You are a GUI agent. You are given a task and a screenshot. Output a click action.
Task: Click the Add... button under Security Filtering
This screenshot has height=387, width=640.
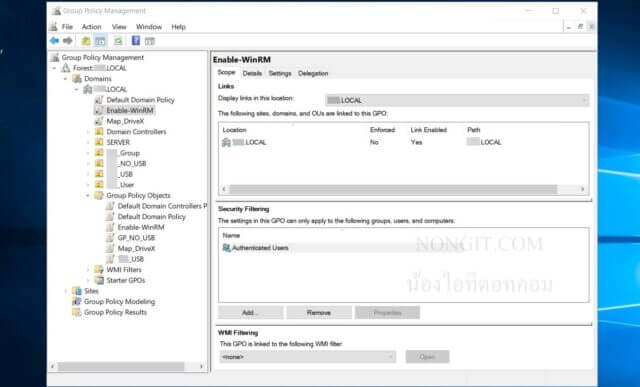250,313
